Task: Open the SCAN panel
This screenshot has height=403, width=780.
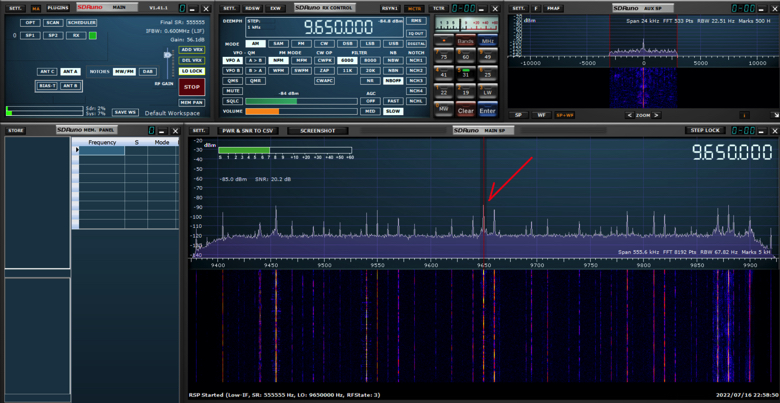Action: click(x=53, y=23)
